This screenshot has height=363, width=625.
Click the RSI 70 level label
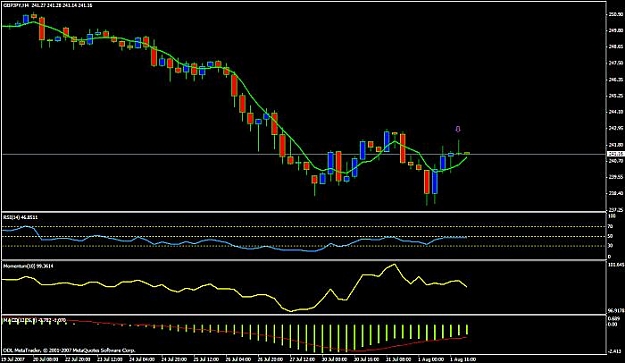611,227
